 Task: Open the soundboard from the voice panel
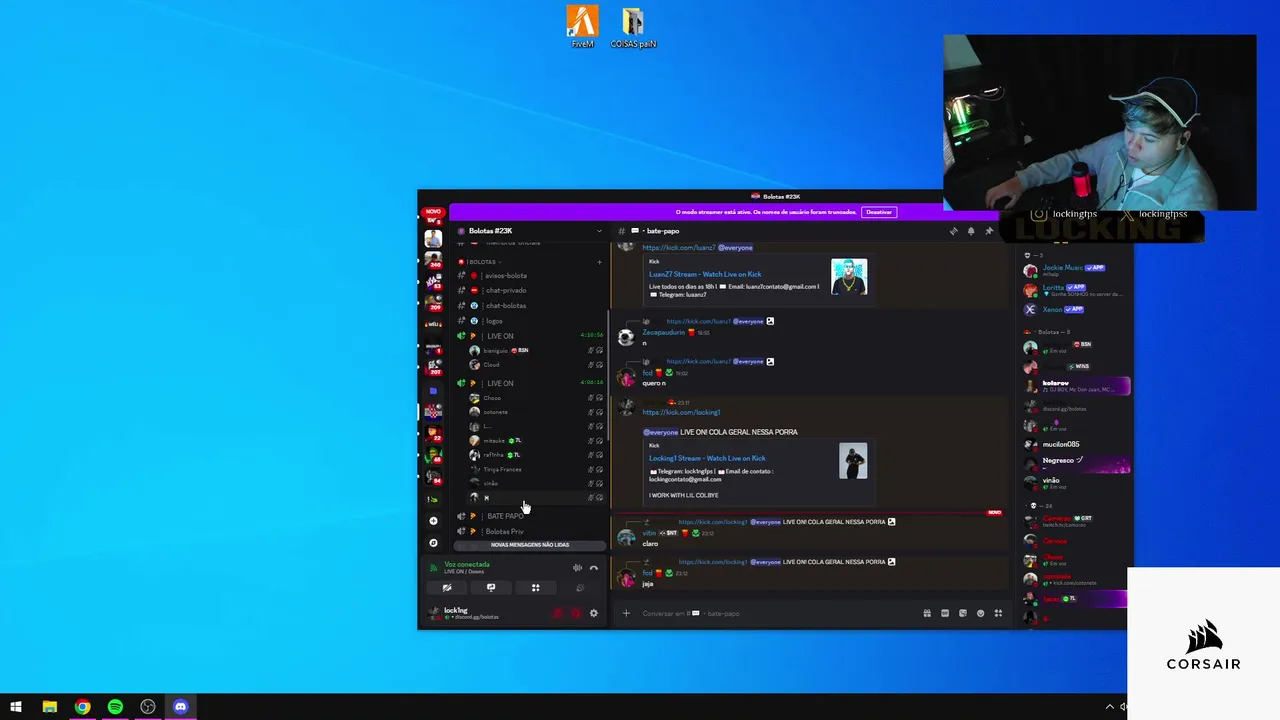[579, 588]
